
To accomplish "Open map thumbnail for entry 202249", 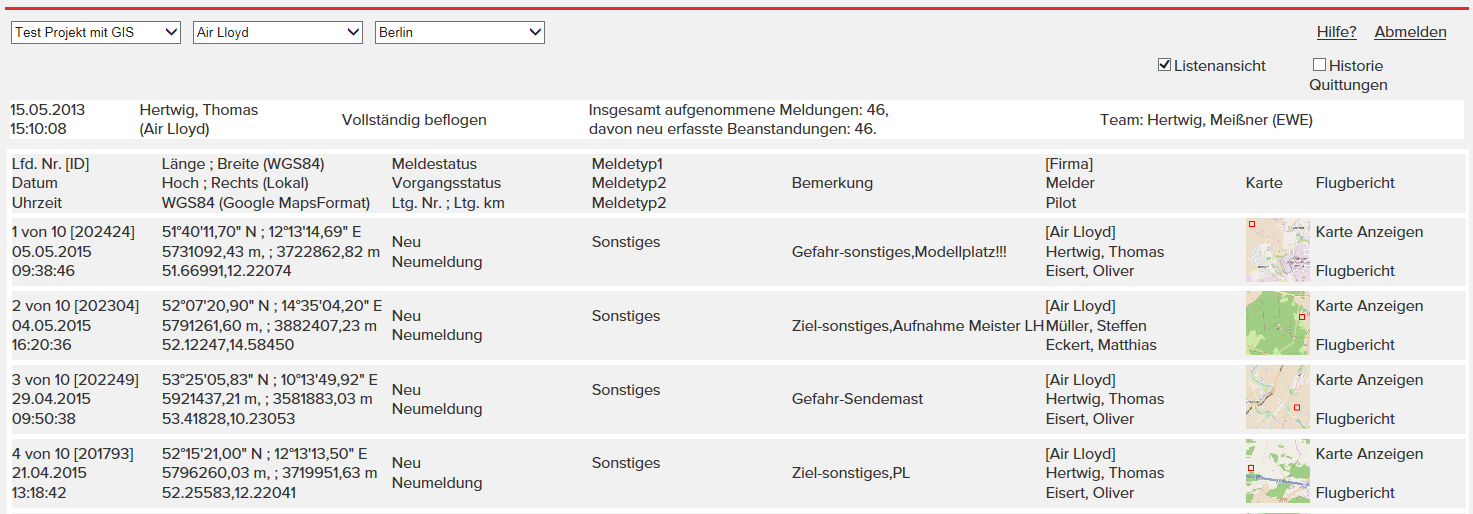I will click(x=1277, y=398).
